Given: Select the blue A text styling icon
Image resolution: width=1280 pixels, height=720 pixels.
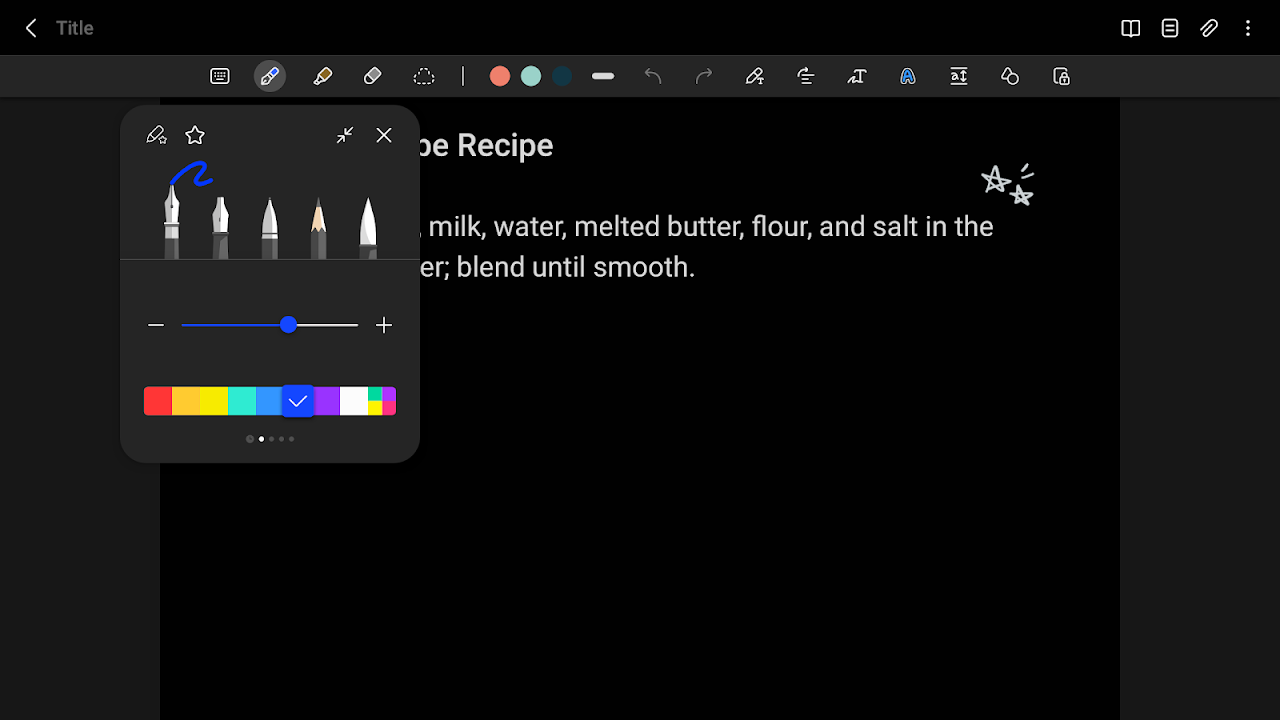Looking at the screenshot, I should click(x=908, y=75).
